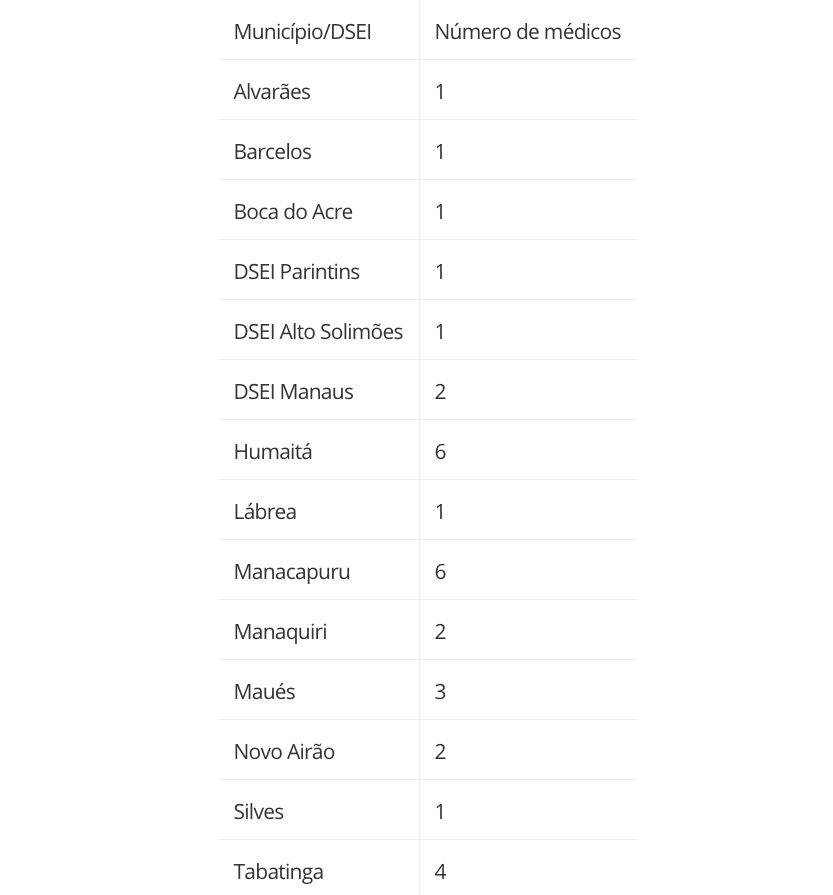This screenshot has width=833, height=895.
Task: Select the doctor count for DSEI Manaus
Action: (x=440, y=392)
